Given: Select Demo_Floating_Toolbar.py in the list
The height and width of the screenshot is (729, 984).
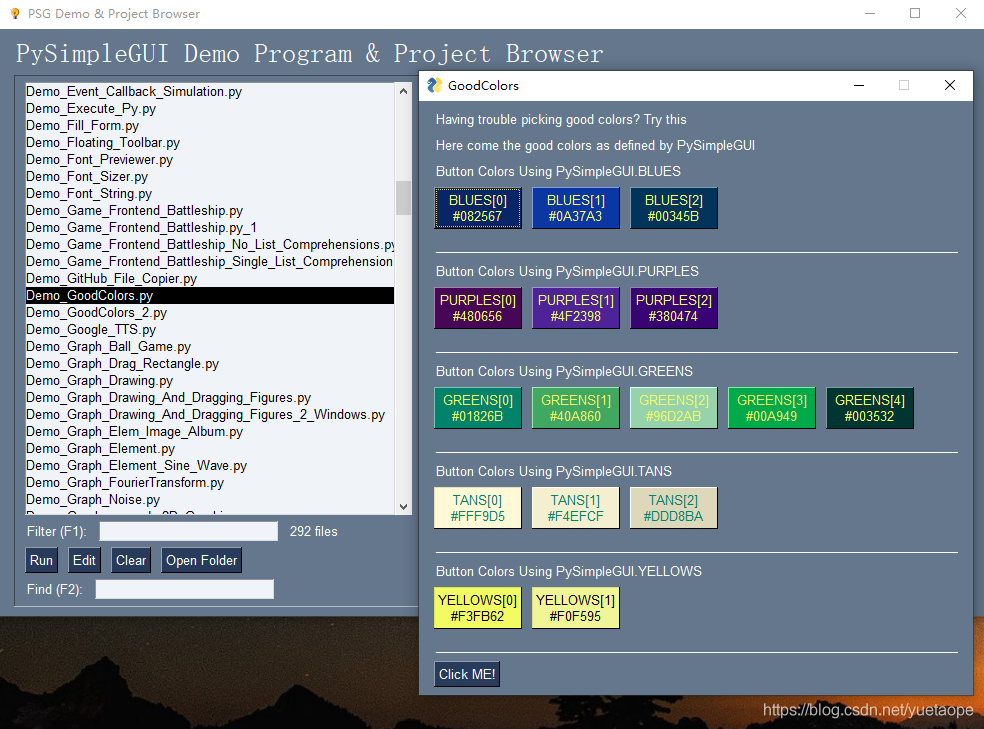Looking at the screenshot, I should [x=210, y=142].
